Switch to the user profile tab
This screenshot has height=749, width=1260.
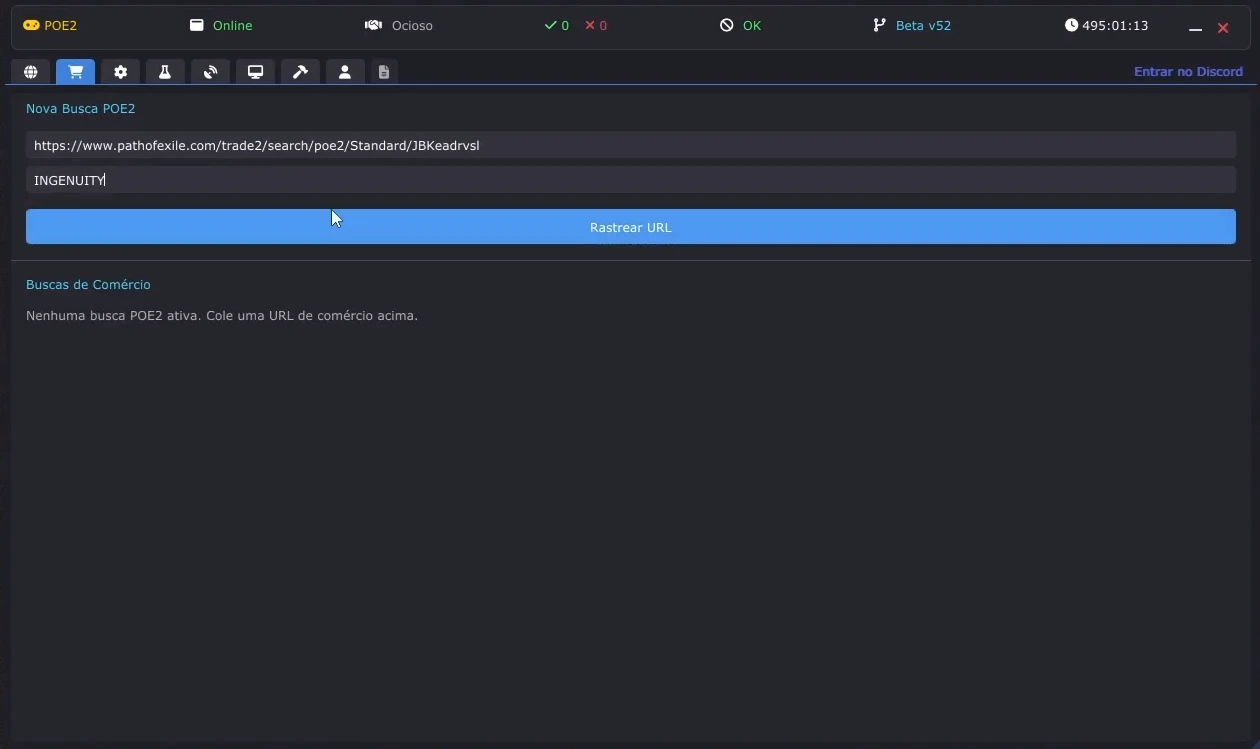345,72
